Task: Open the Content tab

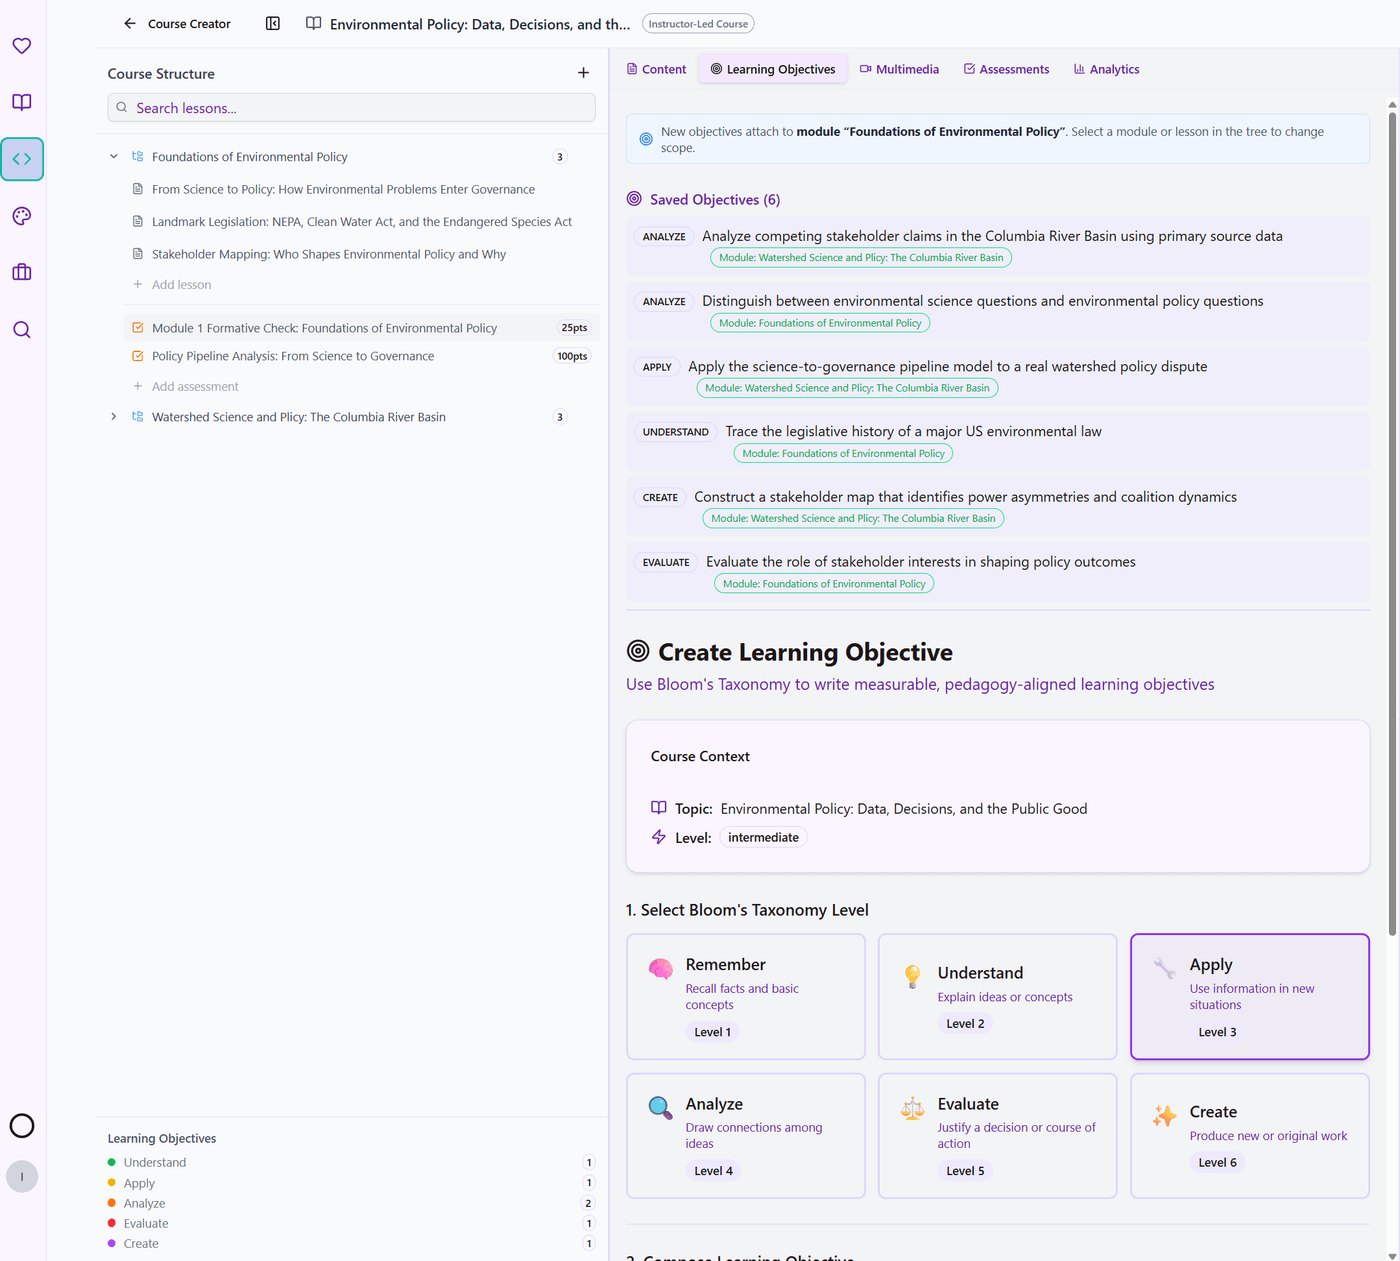Action: click(x=656, y=69)
